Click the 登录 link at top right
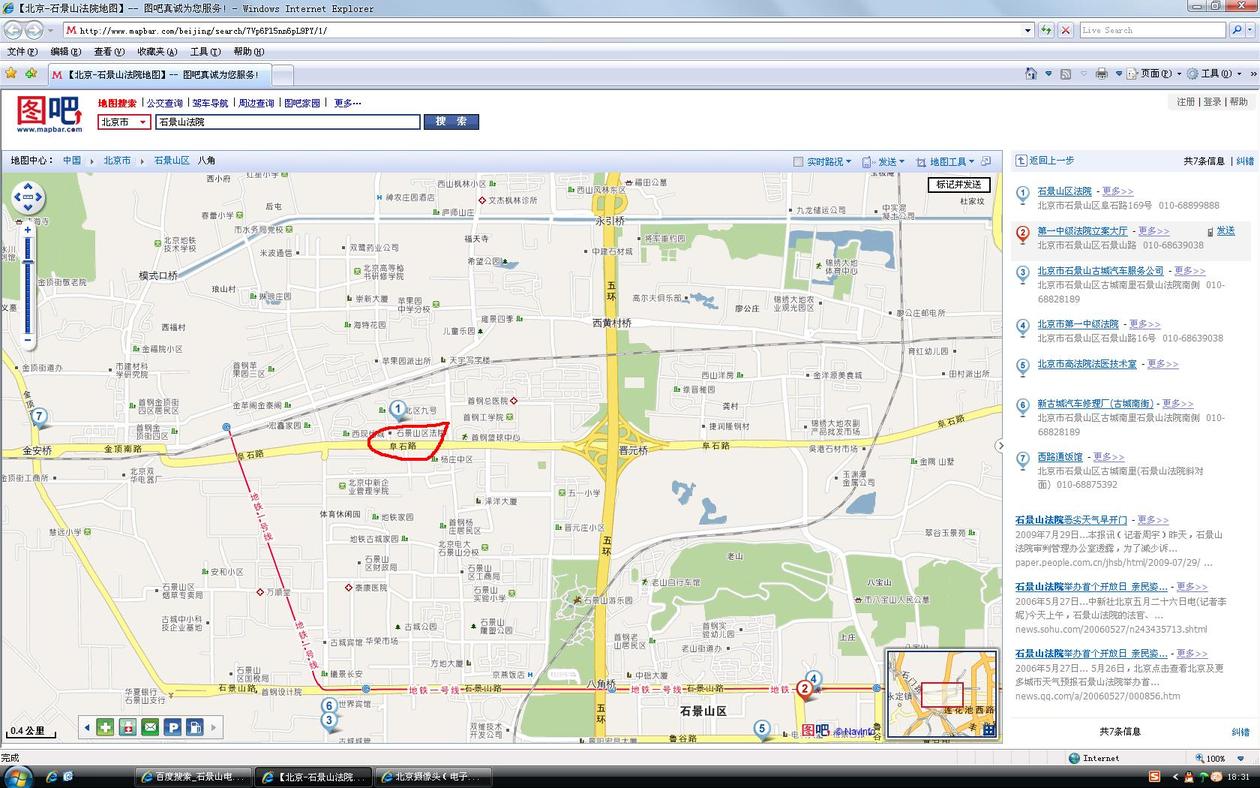This screenshot has height=788, width=1260. (x=1212, y=102)
